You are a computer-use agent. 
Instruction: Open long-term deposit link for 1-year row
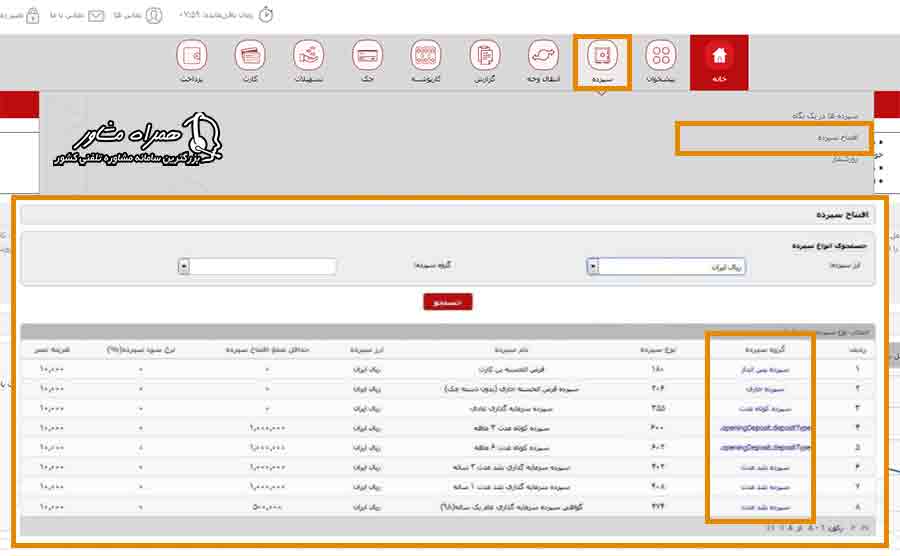765,488
